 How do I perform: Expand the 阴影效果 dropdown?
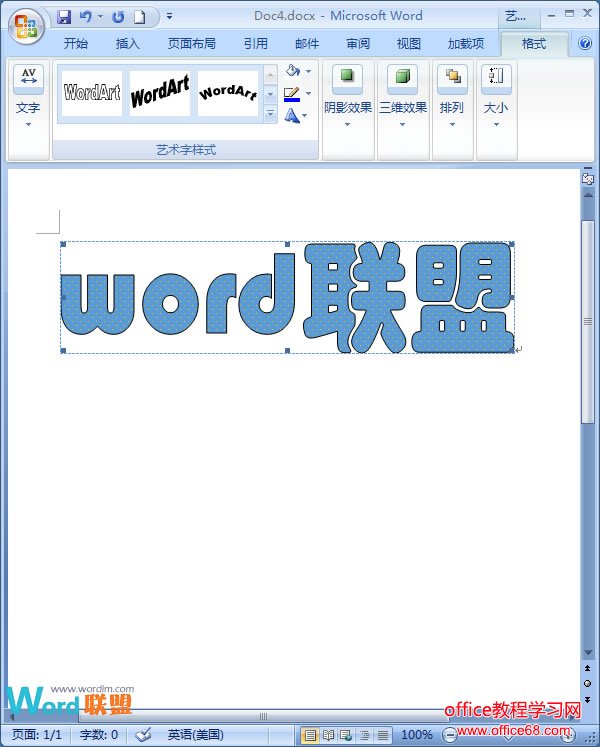coord(347,125)
